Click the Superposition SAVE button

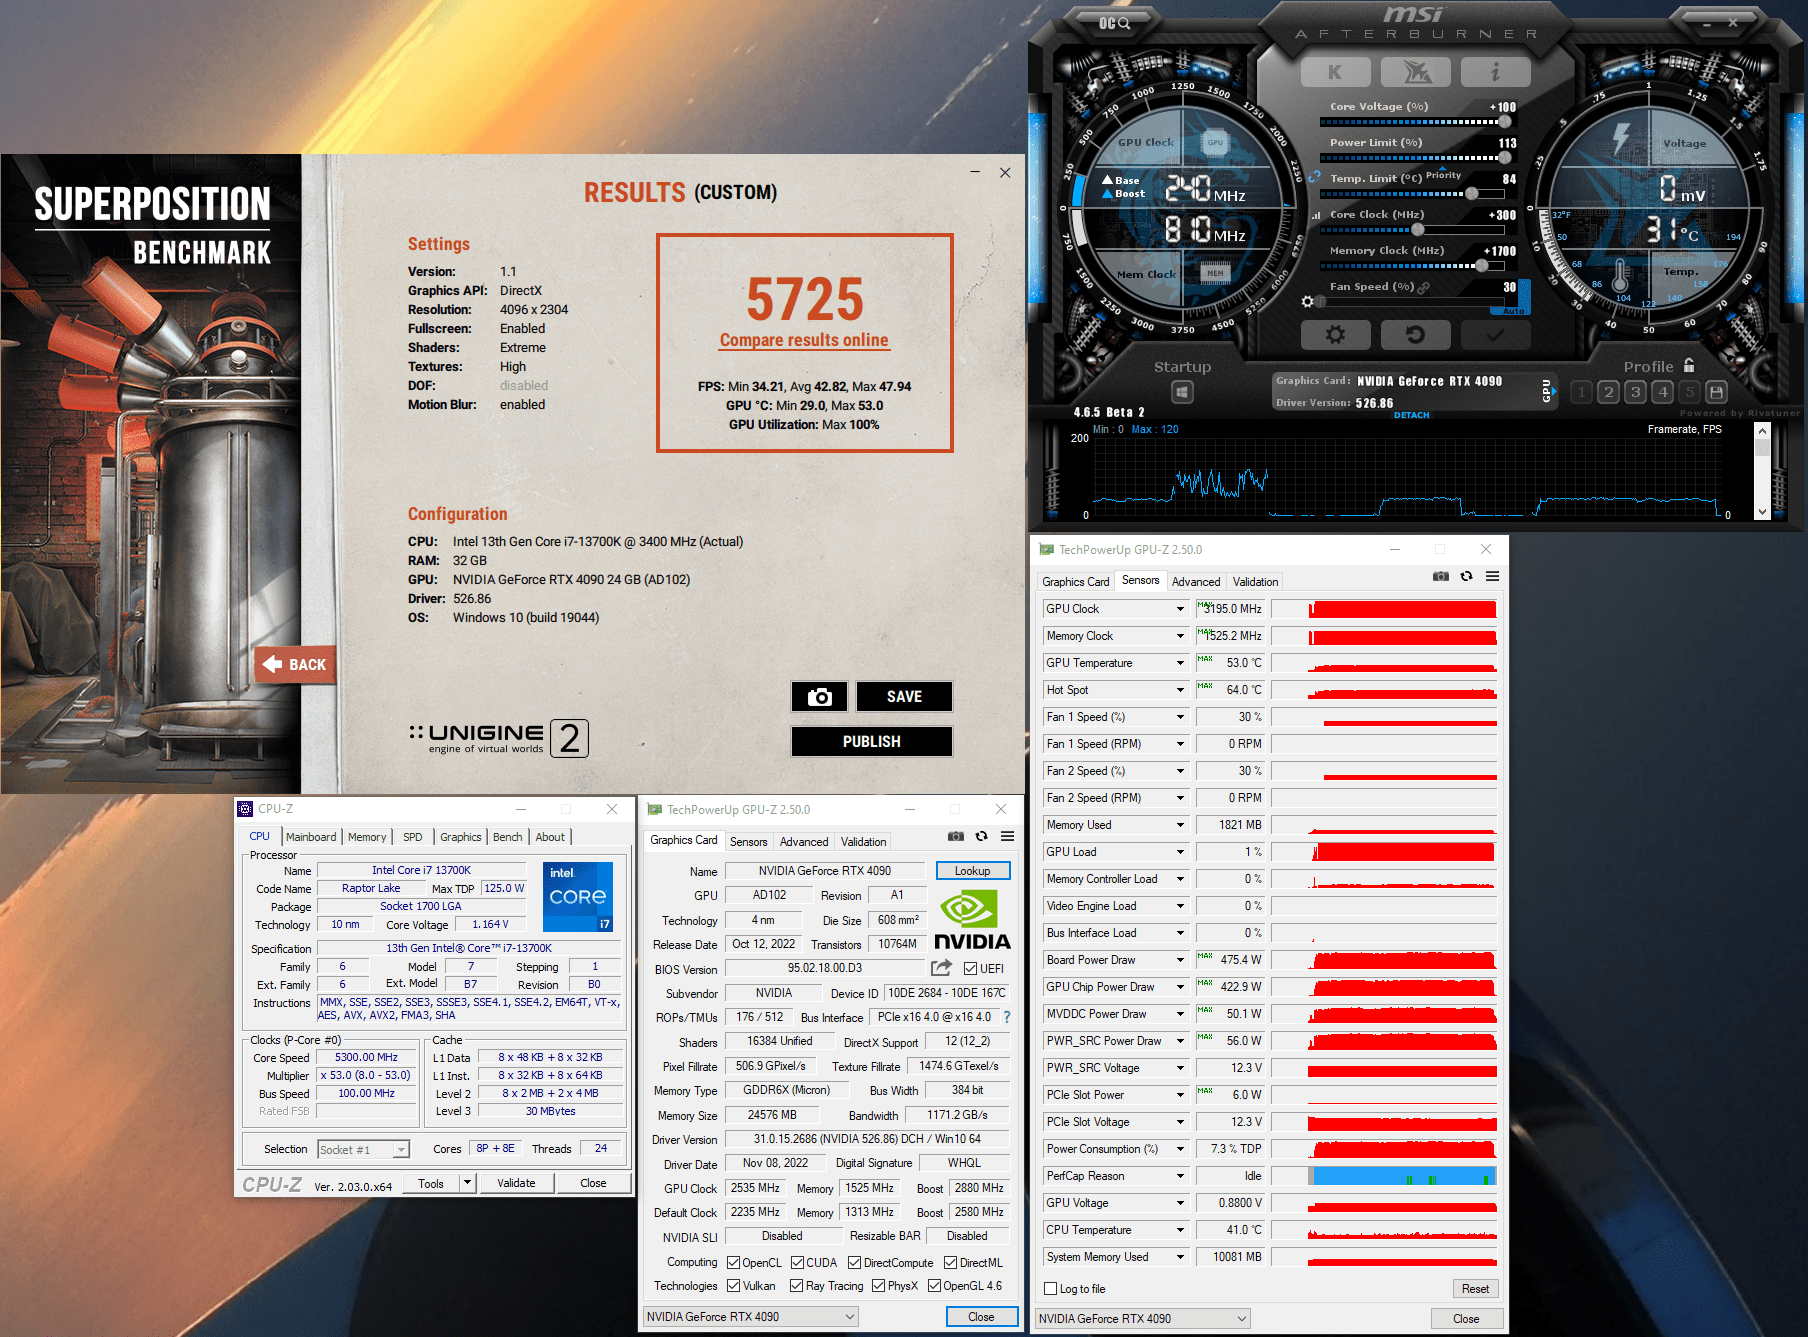(904, 696)
